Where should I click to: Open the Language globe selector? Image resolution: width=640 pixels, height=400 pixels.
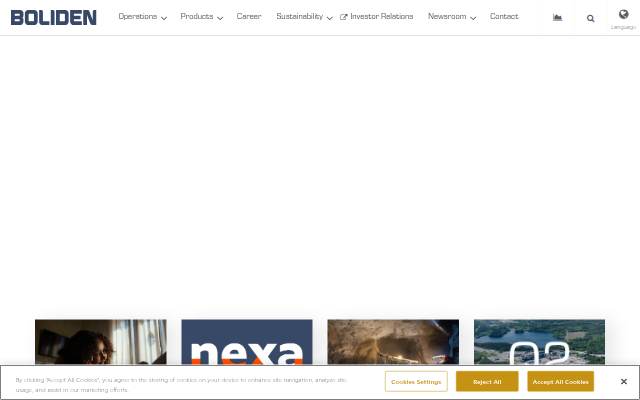(x=623, y=19)
